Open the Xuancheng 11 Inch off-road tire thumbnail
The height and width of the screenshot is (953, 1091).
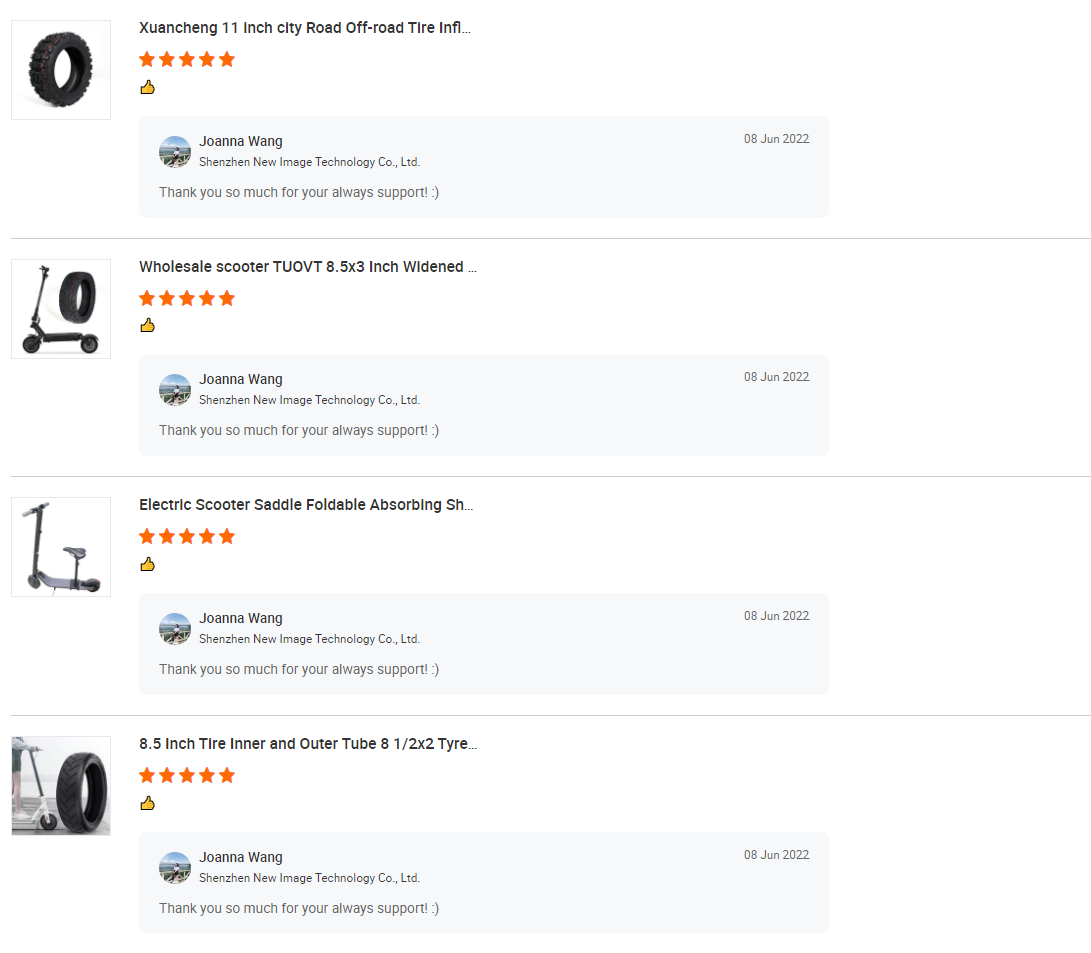pos(61,70)
